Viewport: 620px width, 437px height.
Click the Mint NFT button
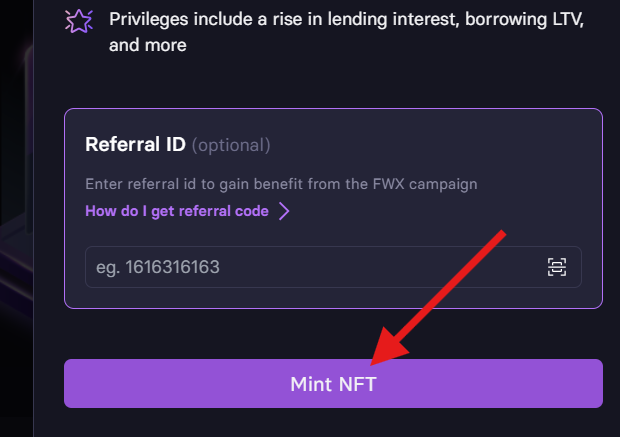pos(333,384)
